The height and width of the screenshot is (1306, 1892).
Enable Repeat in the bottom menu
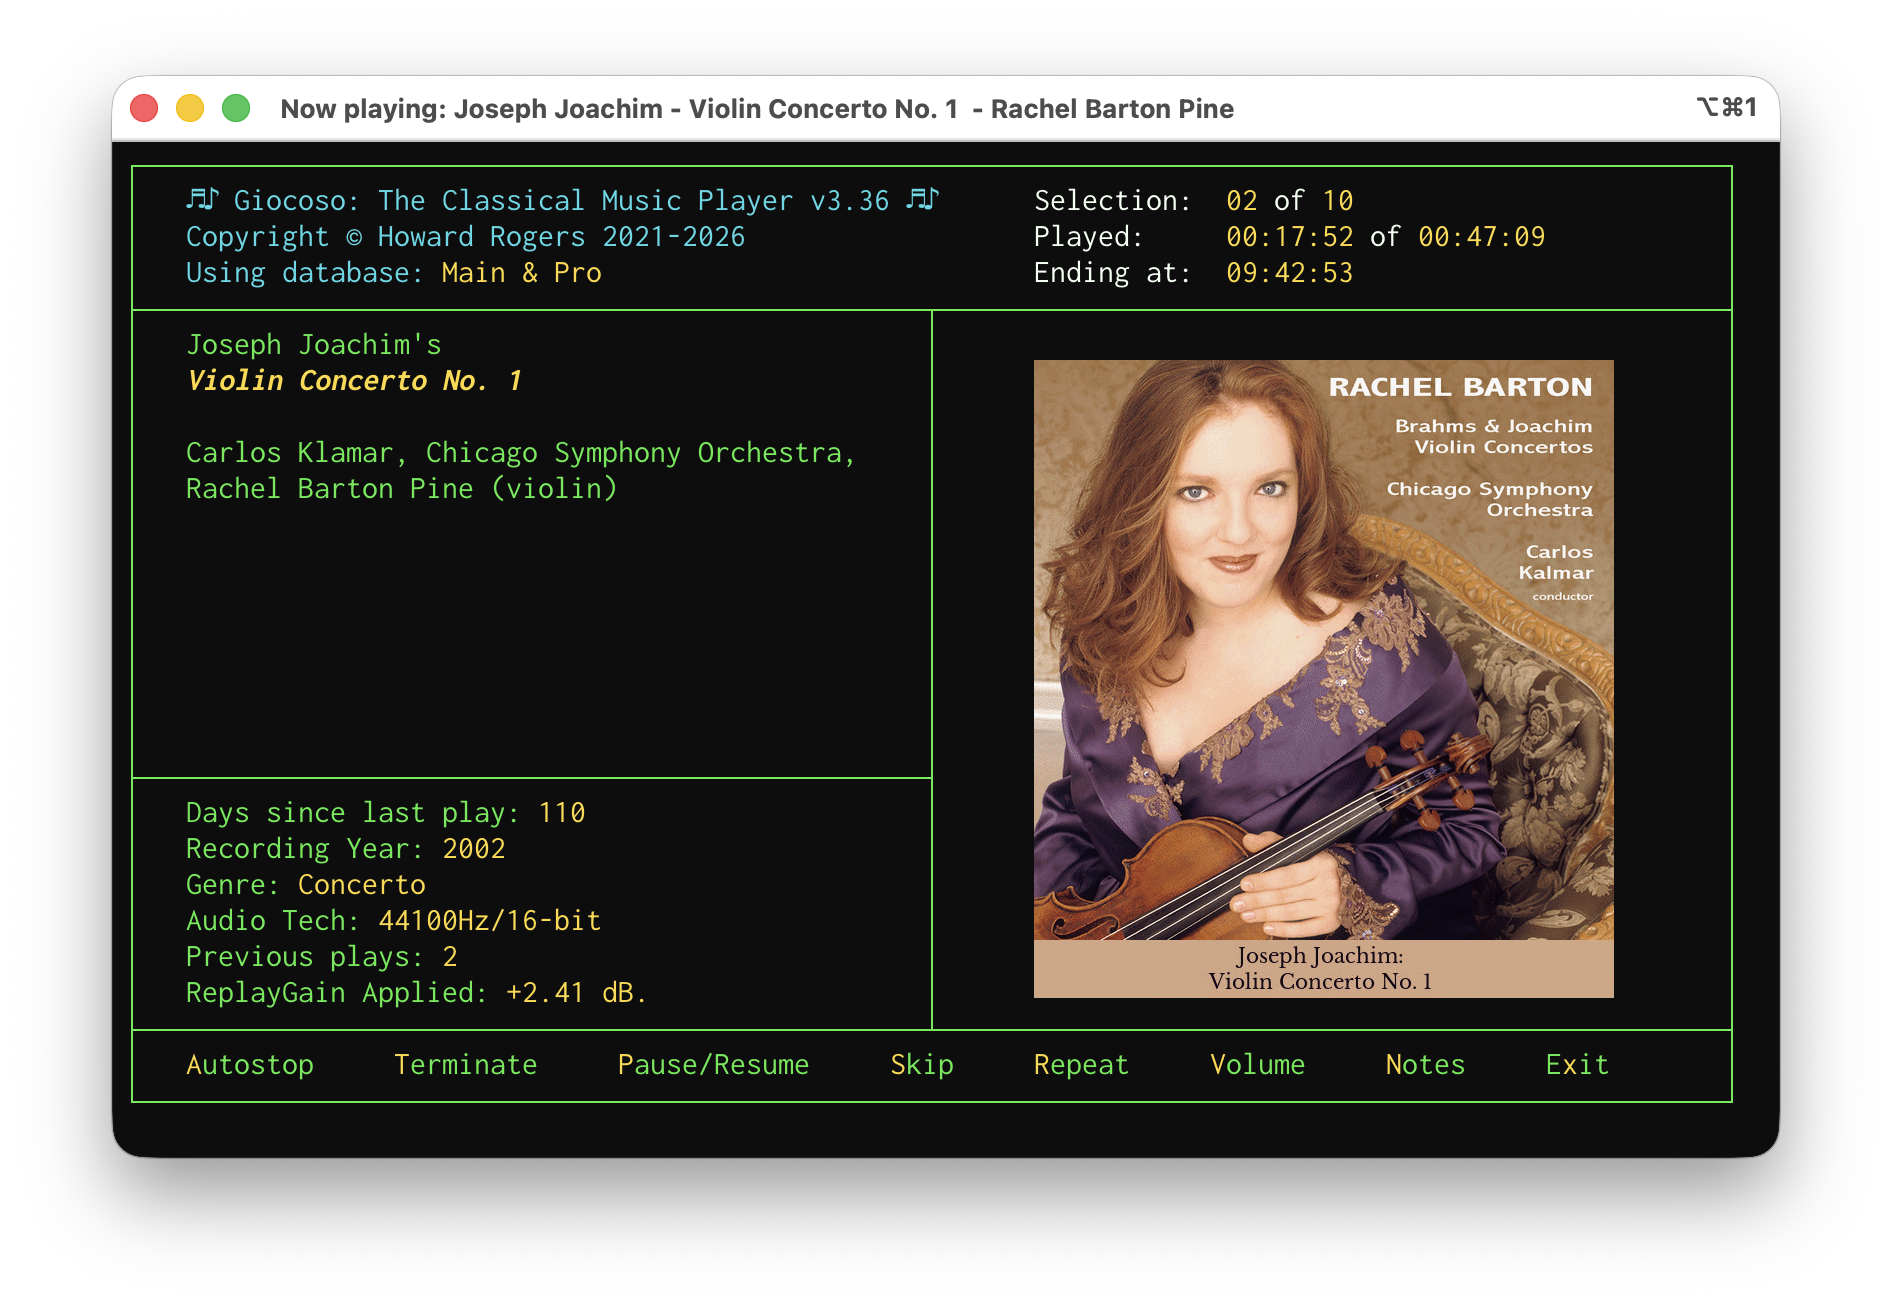(x=1081, y=1065)
